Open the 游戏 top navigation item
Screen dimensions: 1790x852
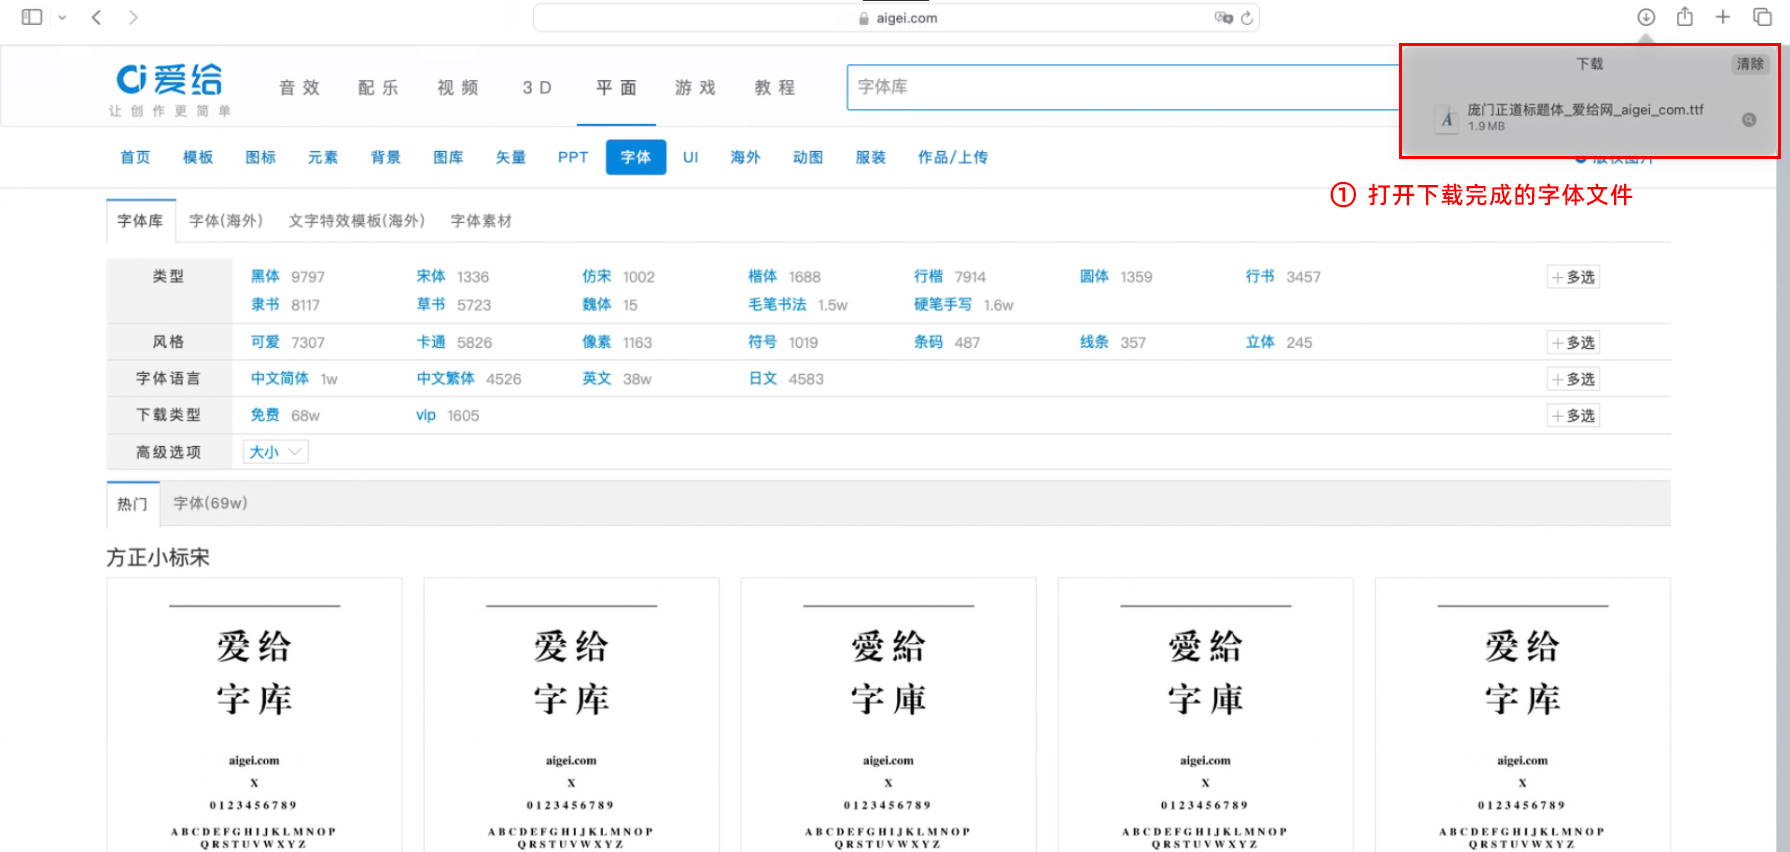pos(695,88)
